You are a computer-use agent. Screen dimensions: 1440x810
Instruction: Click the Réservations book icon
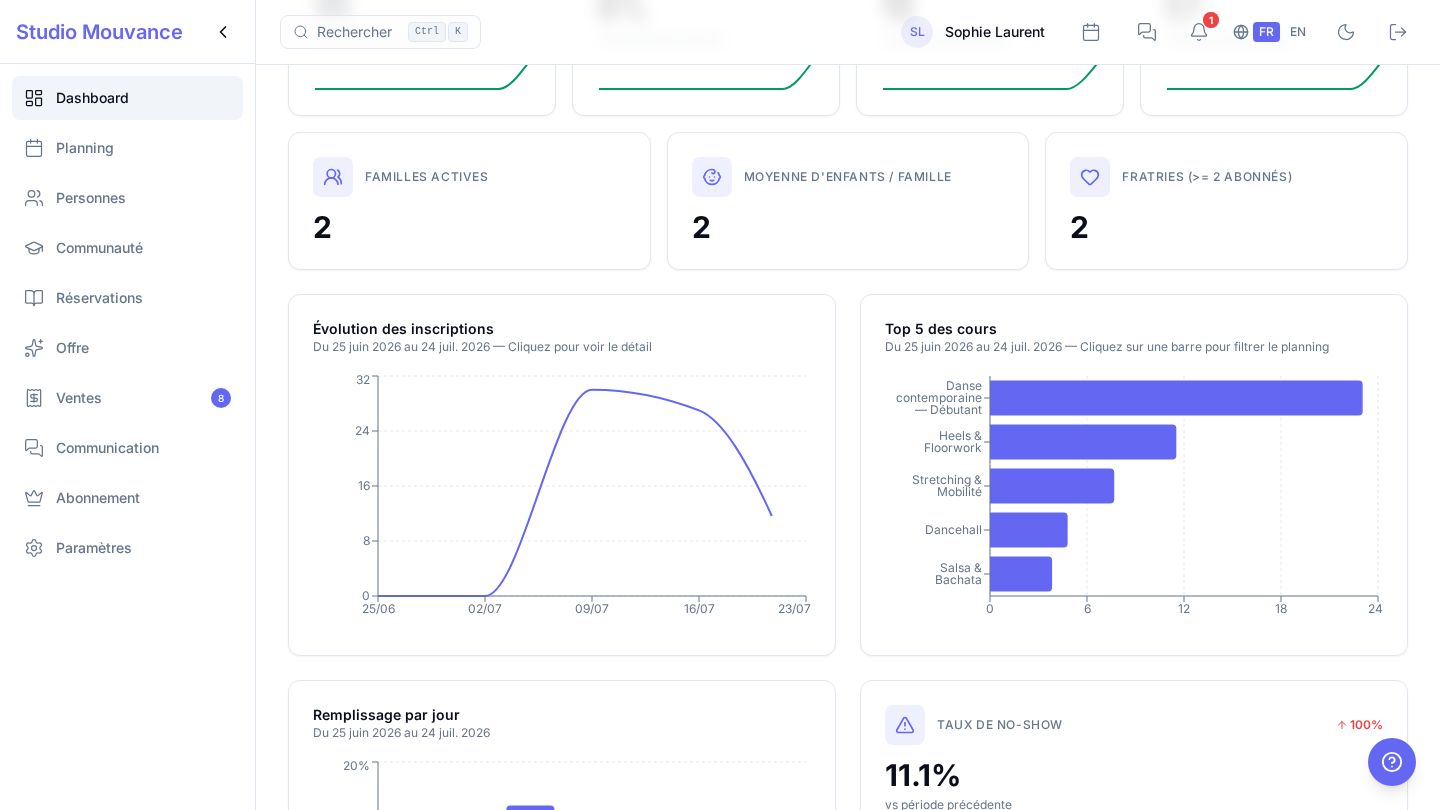coord(34,298)
